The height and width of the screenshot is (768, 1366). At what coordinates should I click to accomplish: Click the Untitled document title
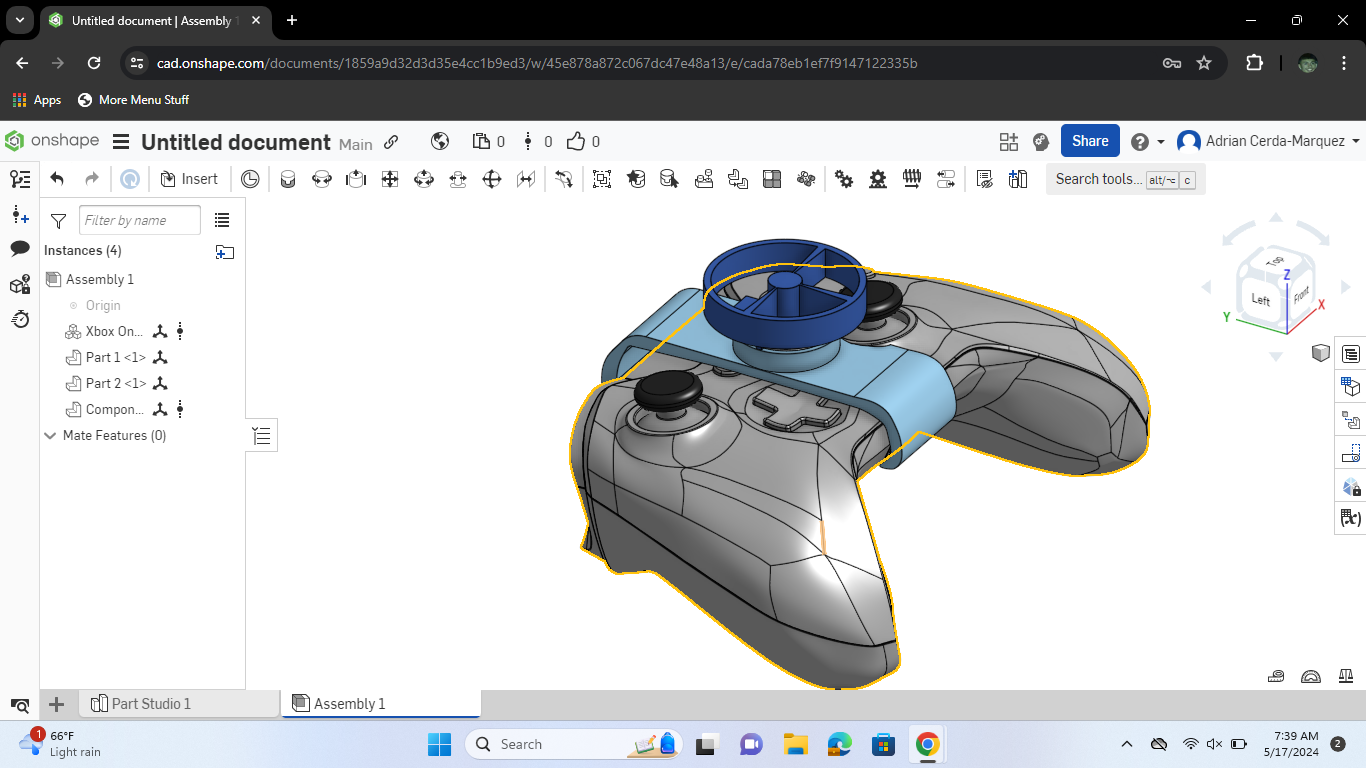[236, 142]
